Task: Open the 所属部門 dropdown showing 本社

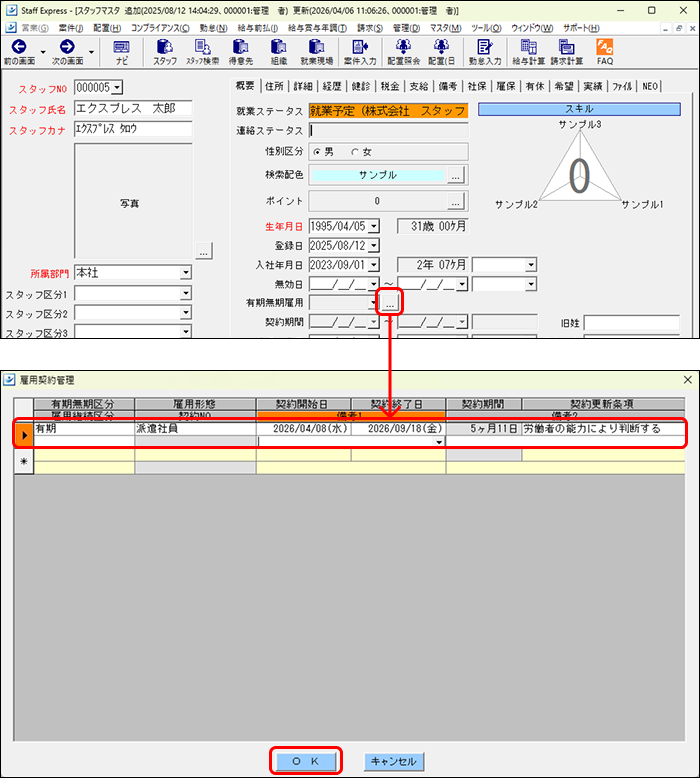Action: point(186,272)
